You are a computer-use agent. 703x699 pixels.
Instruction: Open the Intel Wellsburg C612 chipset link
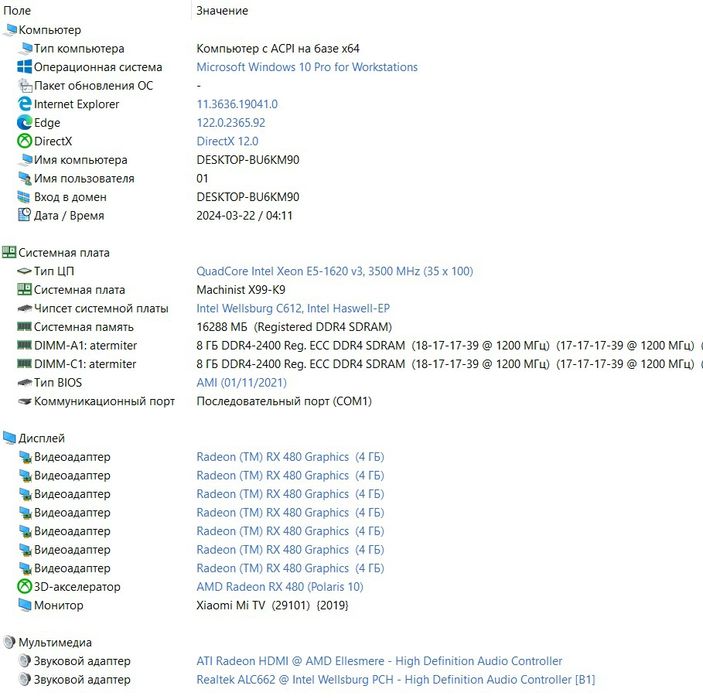(x=293, y=308)
